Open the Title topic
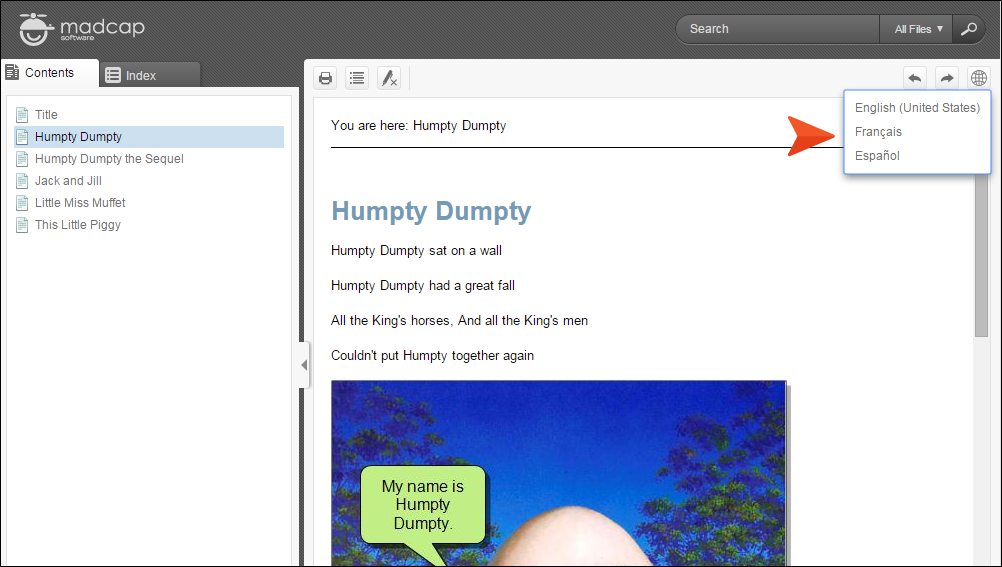This screenshot has height=567, width=1002. (x=46, y=115)
